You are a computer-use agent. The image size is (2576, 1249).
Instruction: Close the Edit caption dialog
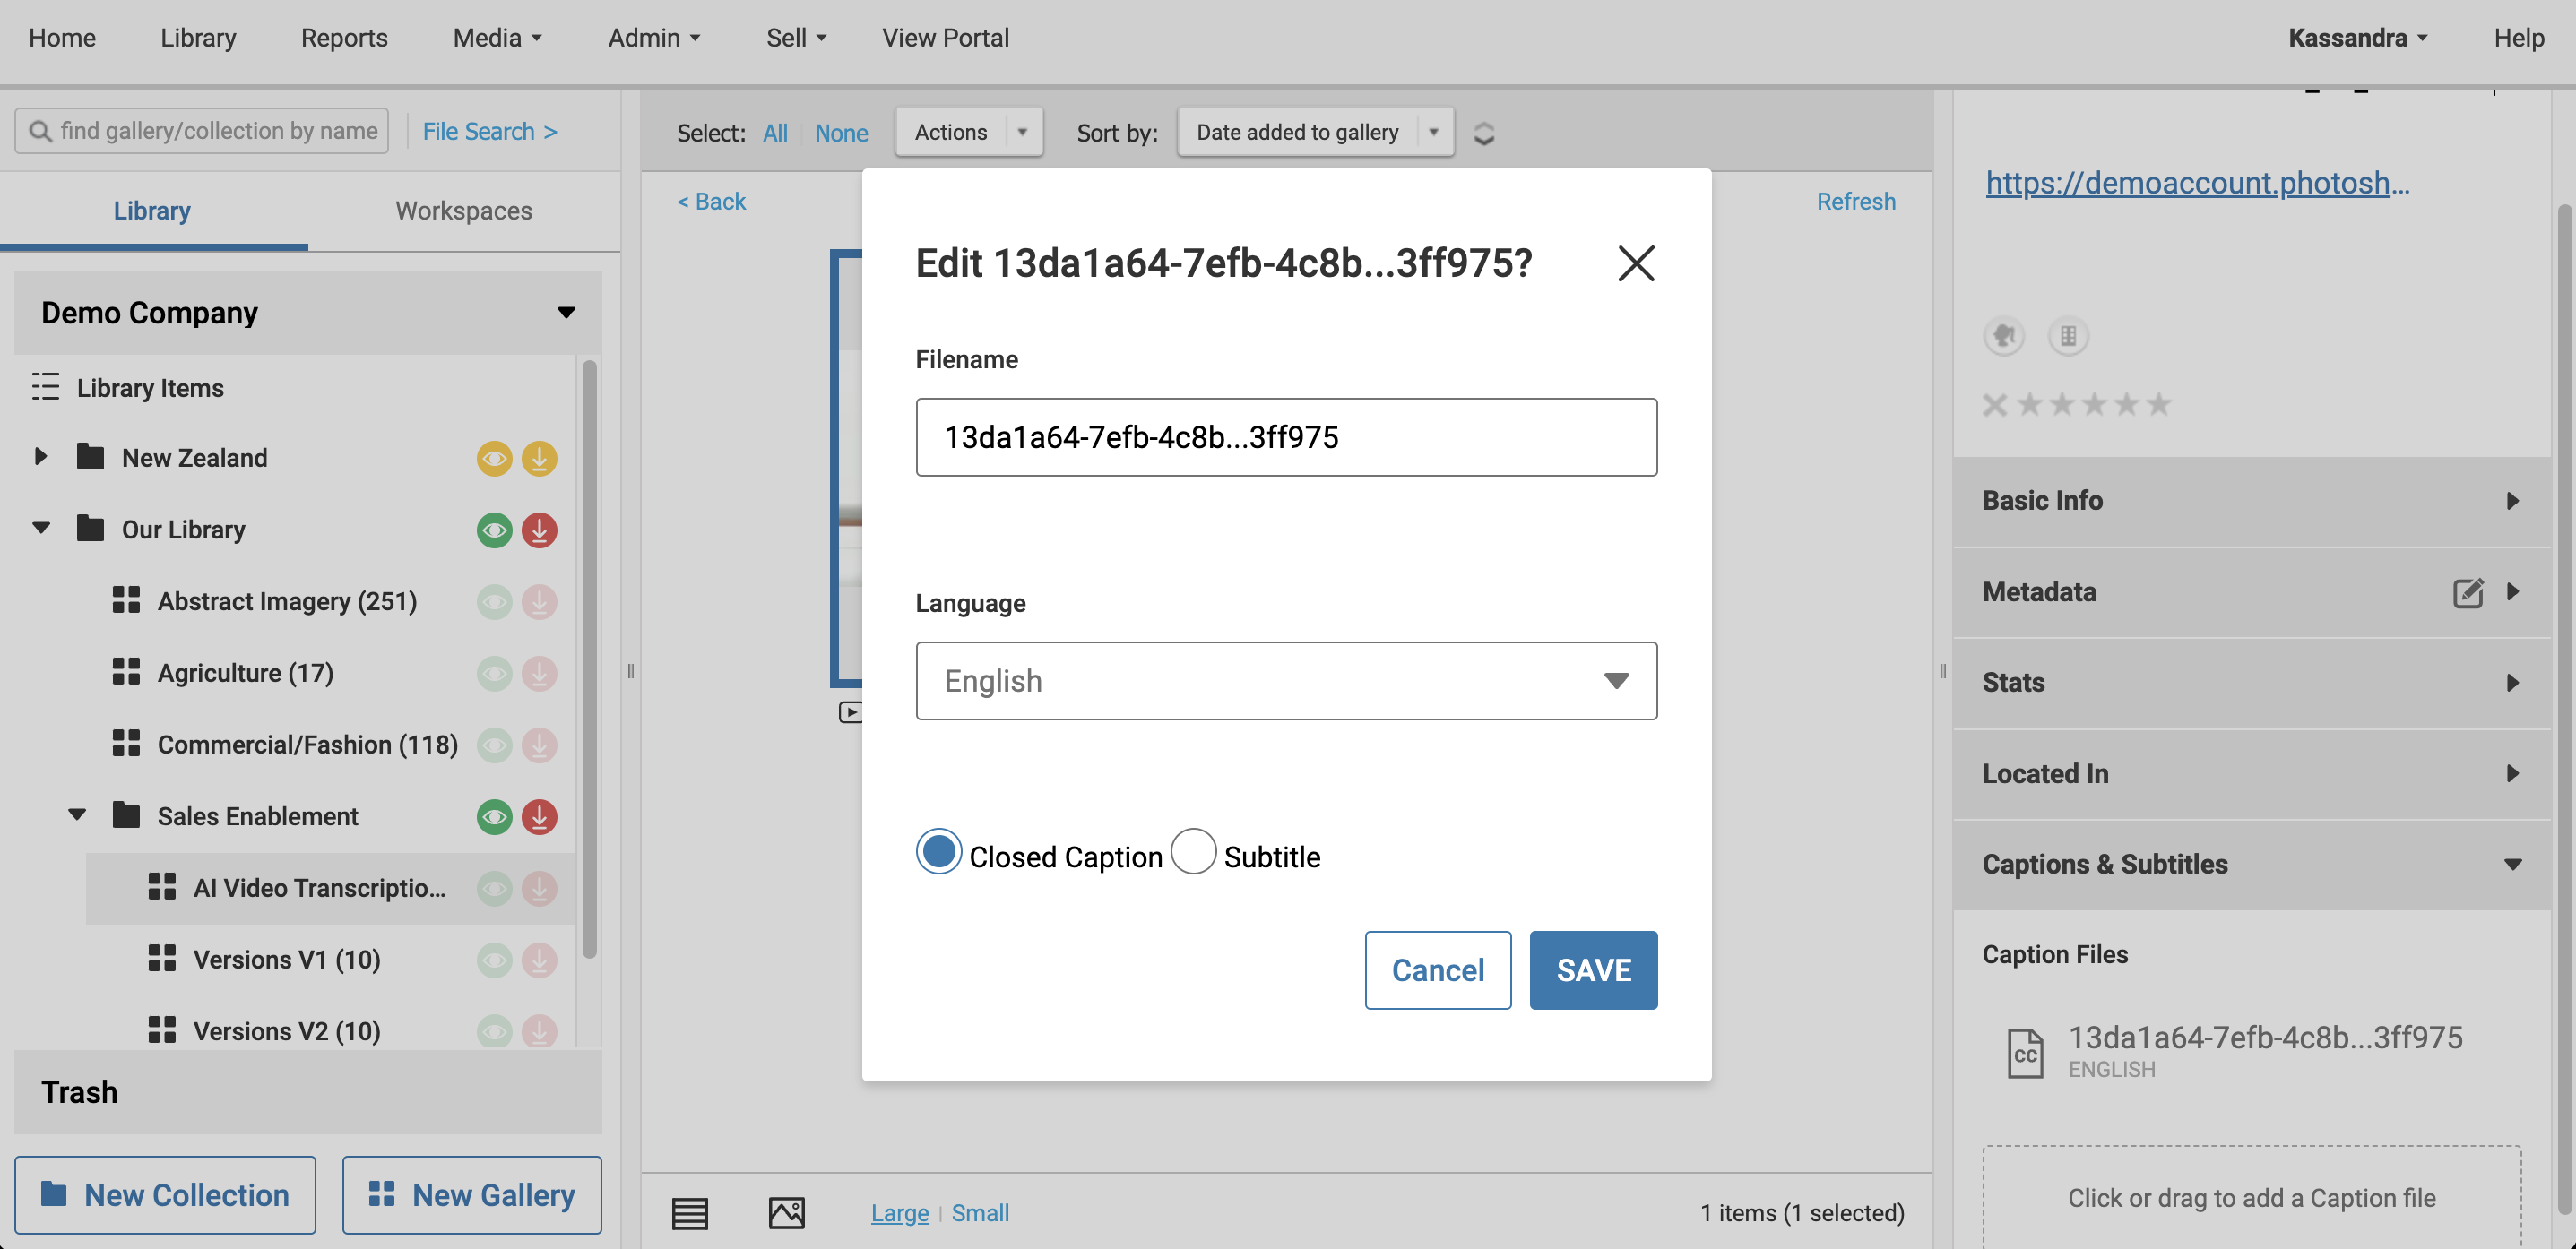(1636, 264)
